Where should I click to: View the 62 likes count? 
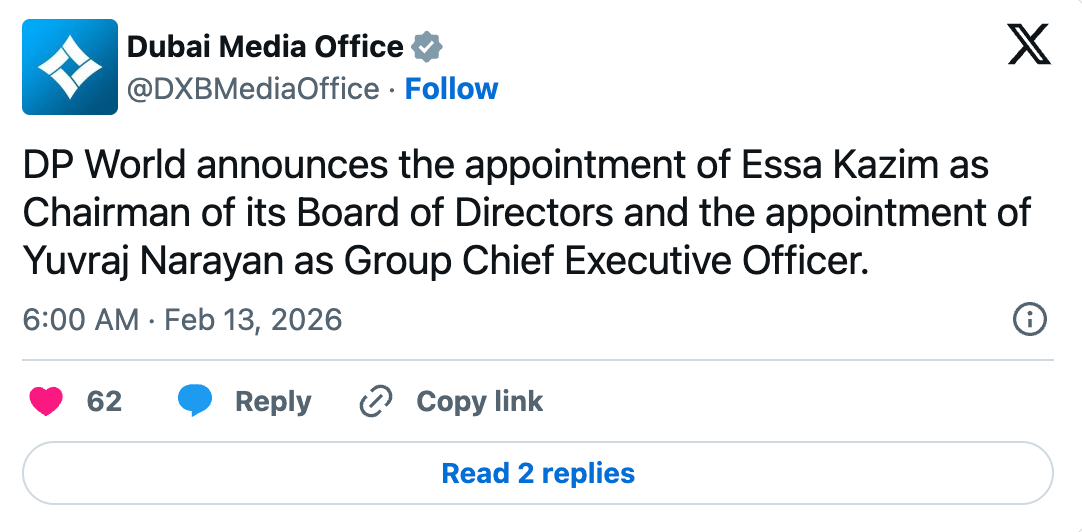[x=104, y=402]
